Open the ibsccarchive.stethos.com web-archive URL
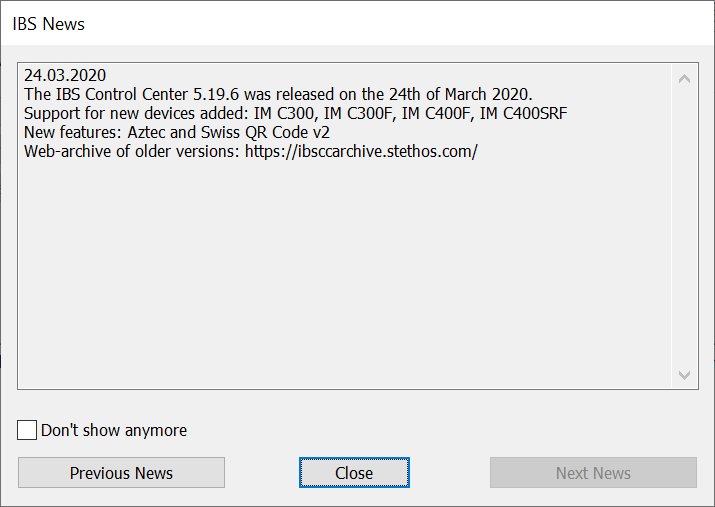Viewport: 715px width, 507px height. (361, 151)
